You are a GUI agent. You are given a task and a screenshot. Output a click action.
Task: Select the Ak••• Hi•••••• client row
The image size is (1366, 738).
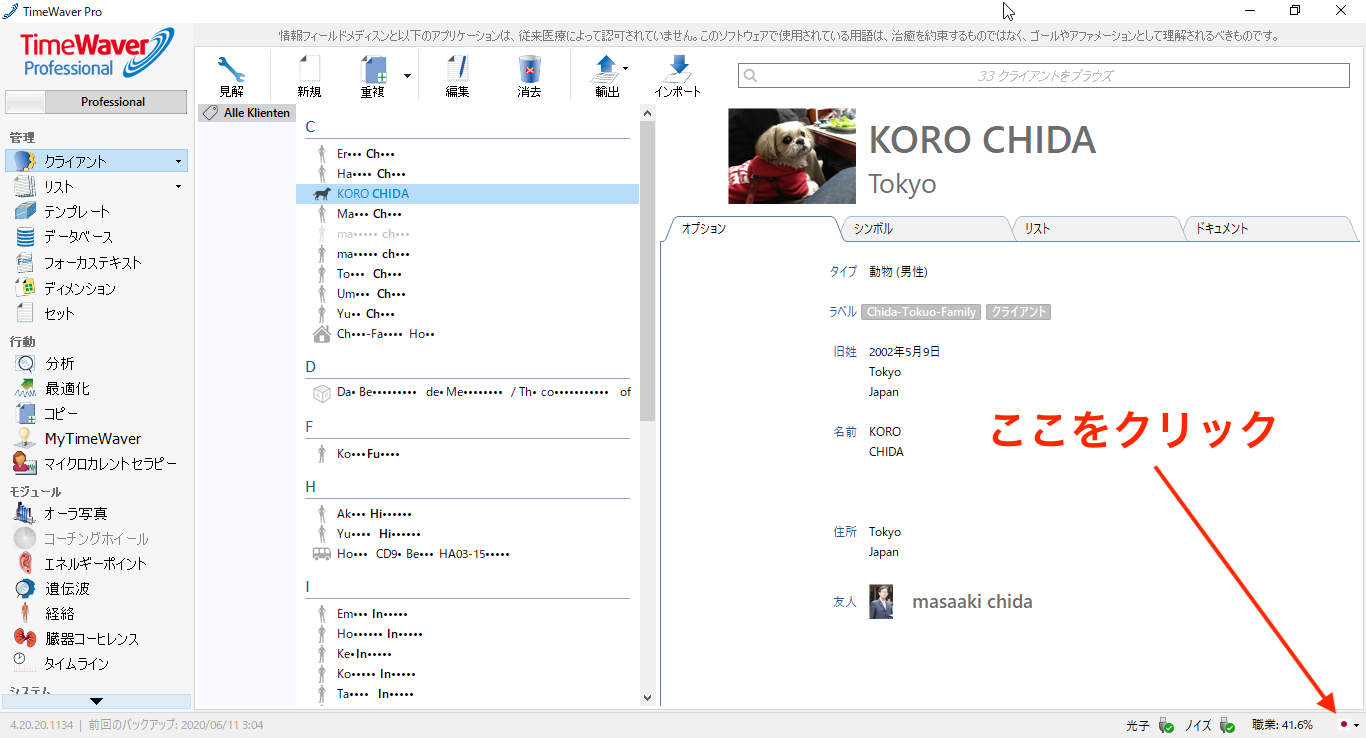[x=467, y=514]
